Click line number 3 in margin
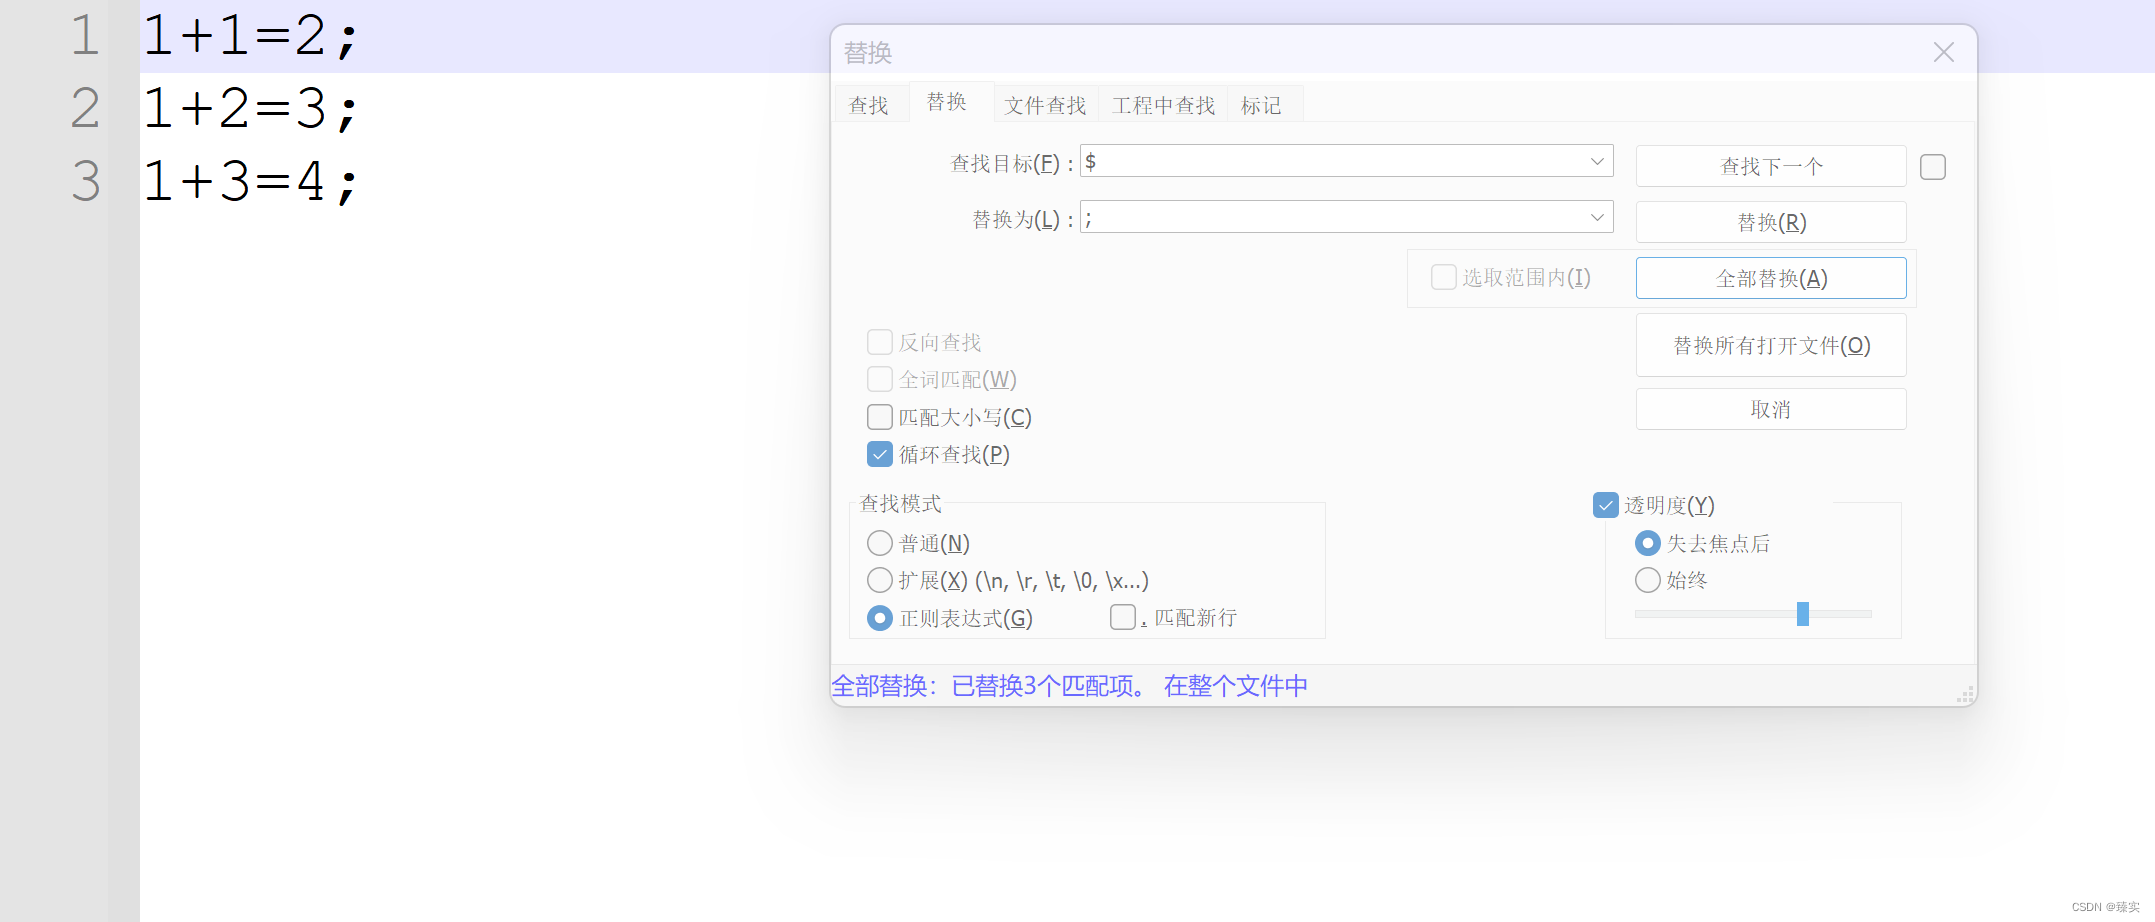The width and height of the screenshot is (2155, 922). click(86, 181)
